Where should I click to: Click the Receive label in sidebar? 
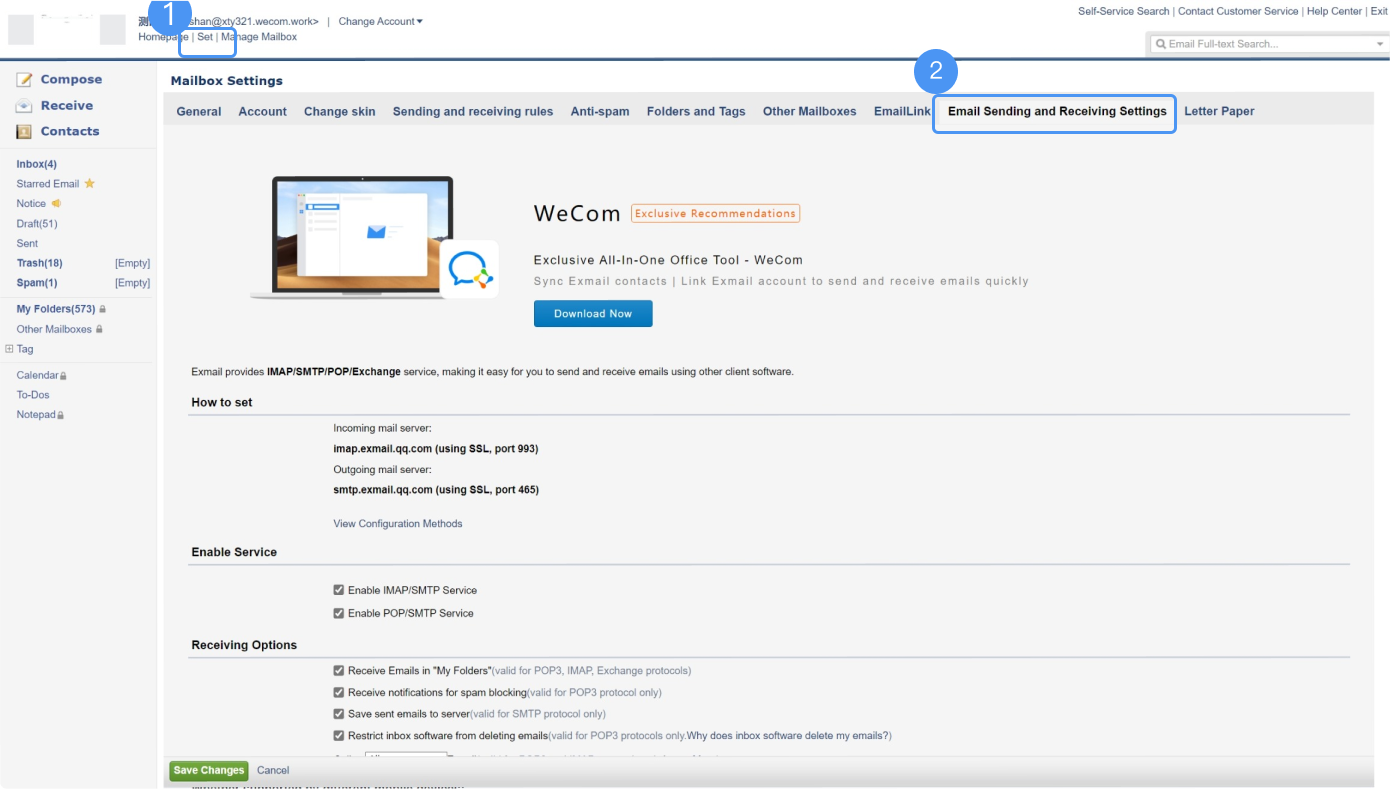pyautogui.click(x=67, y=106)
